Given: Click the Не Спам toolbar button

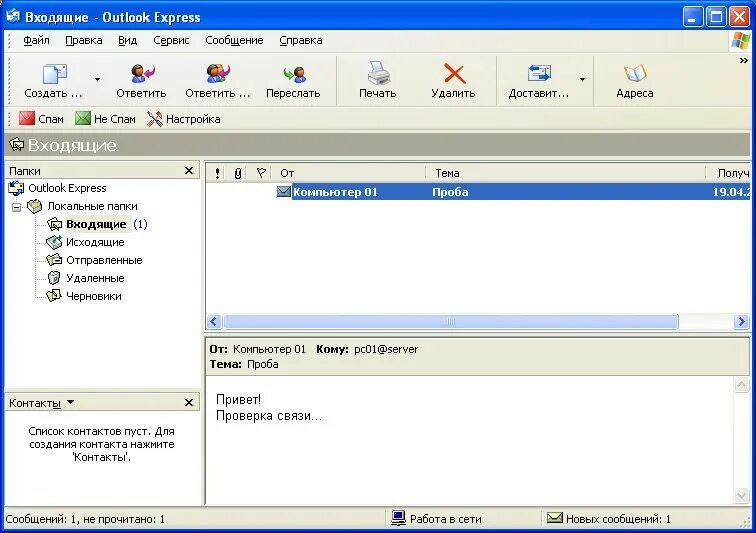Looking at the screenshot, I should [106, 119].
